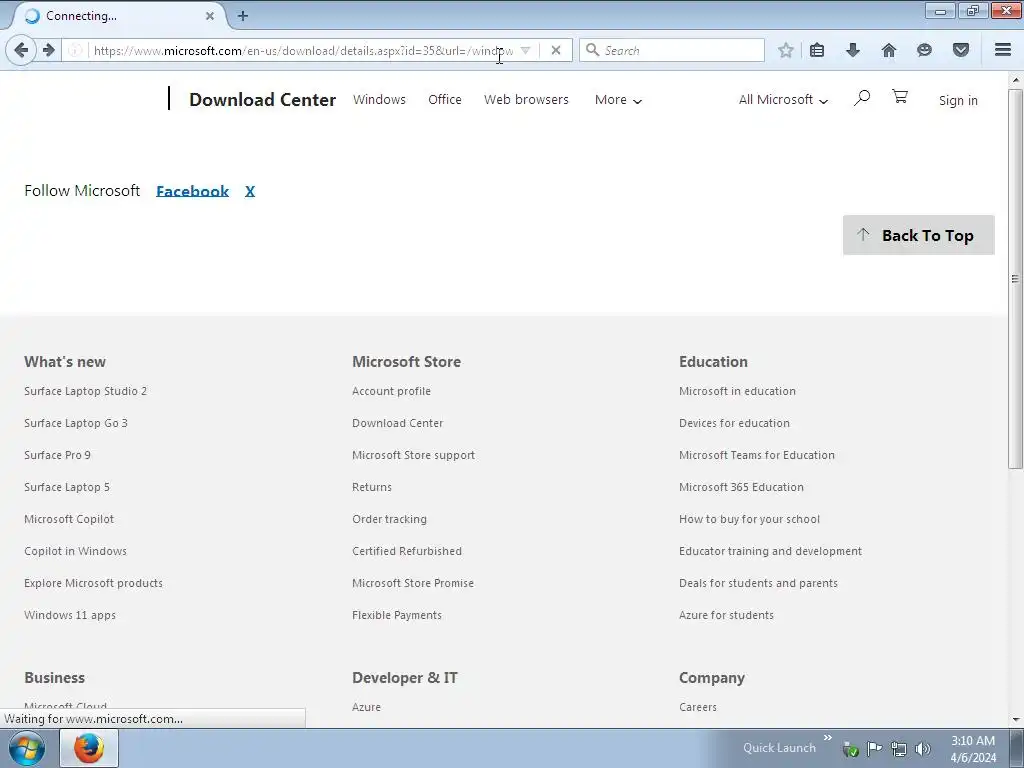Open Educator training and development link
Viewport: 1024px width, 768px height.
(771, 551)
